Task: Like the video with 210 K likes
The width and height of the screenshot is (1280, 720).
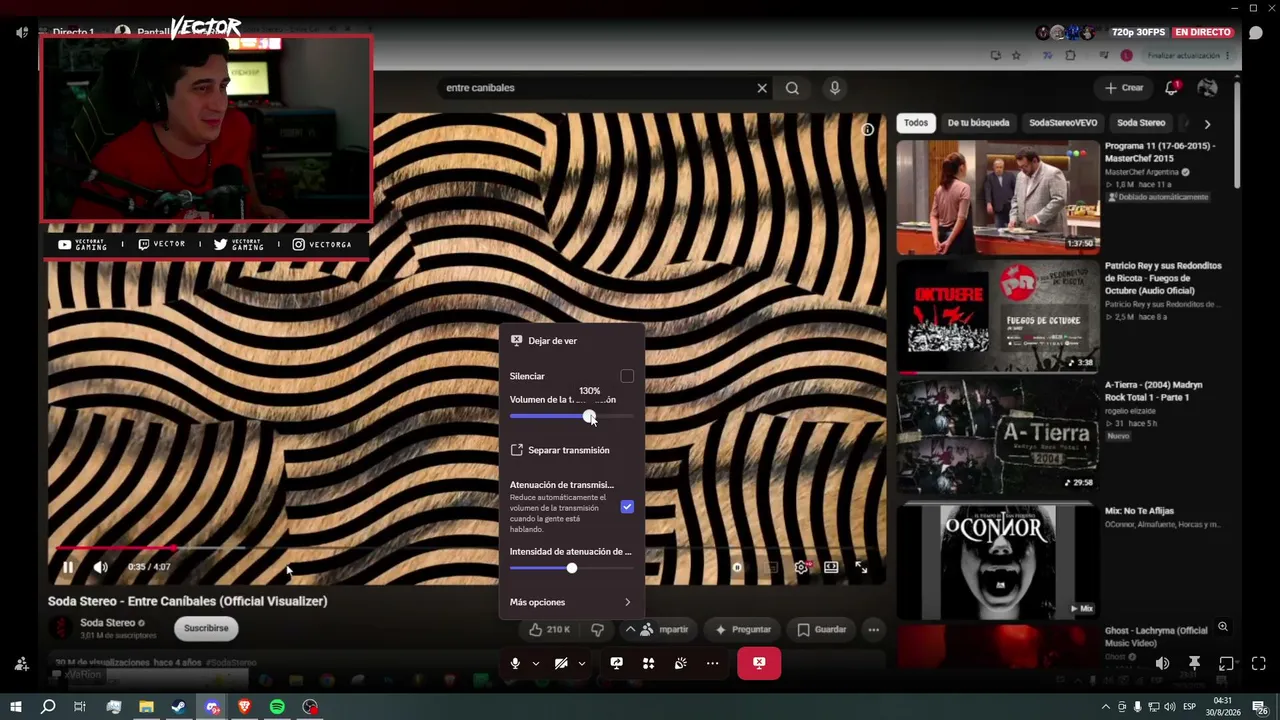Action: pyautogui.click(x=550, y=629)
